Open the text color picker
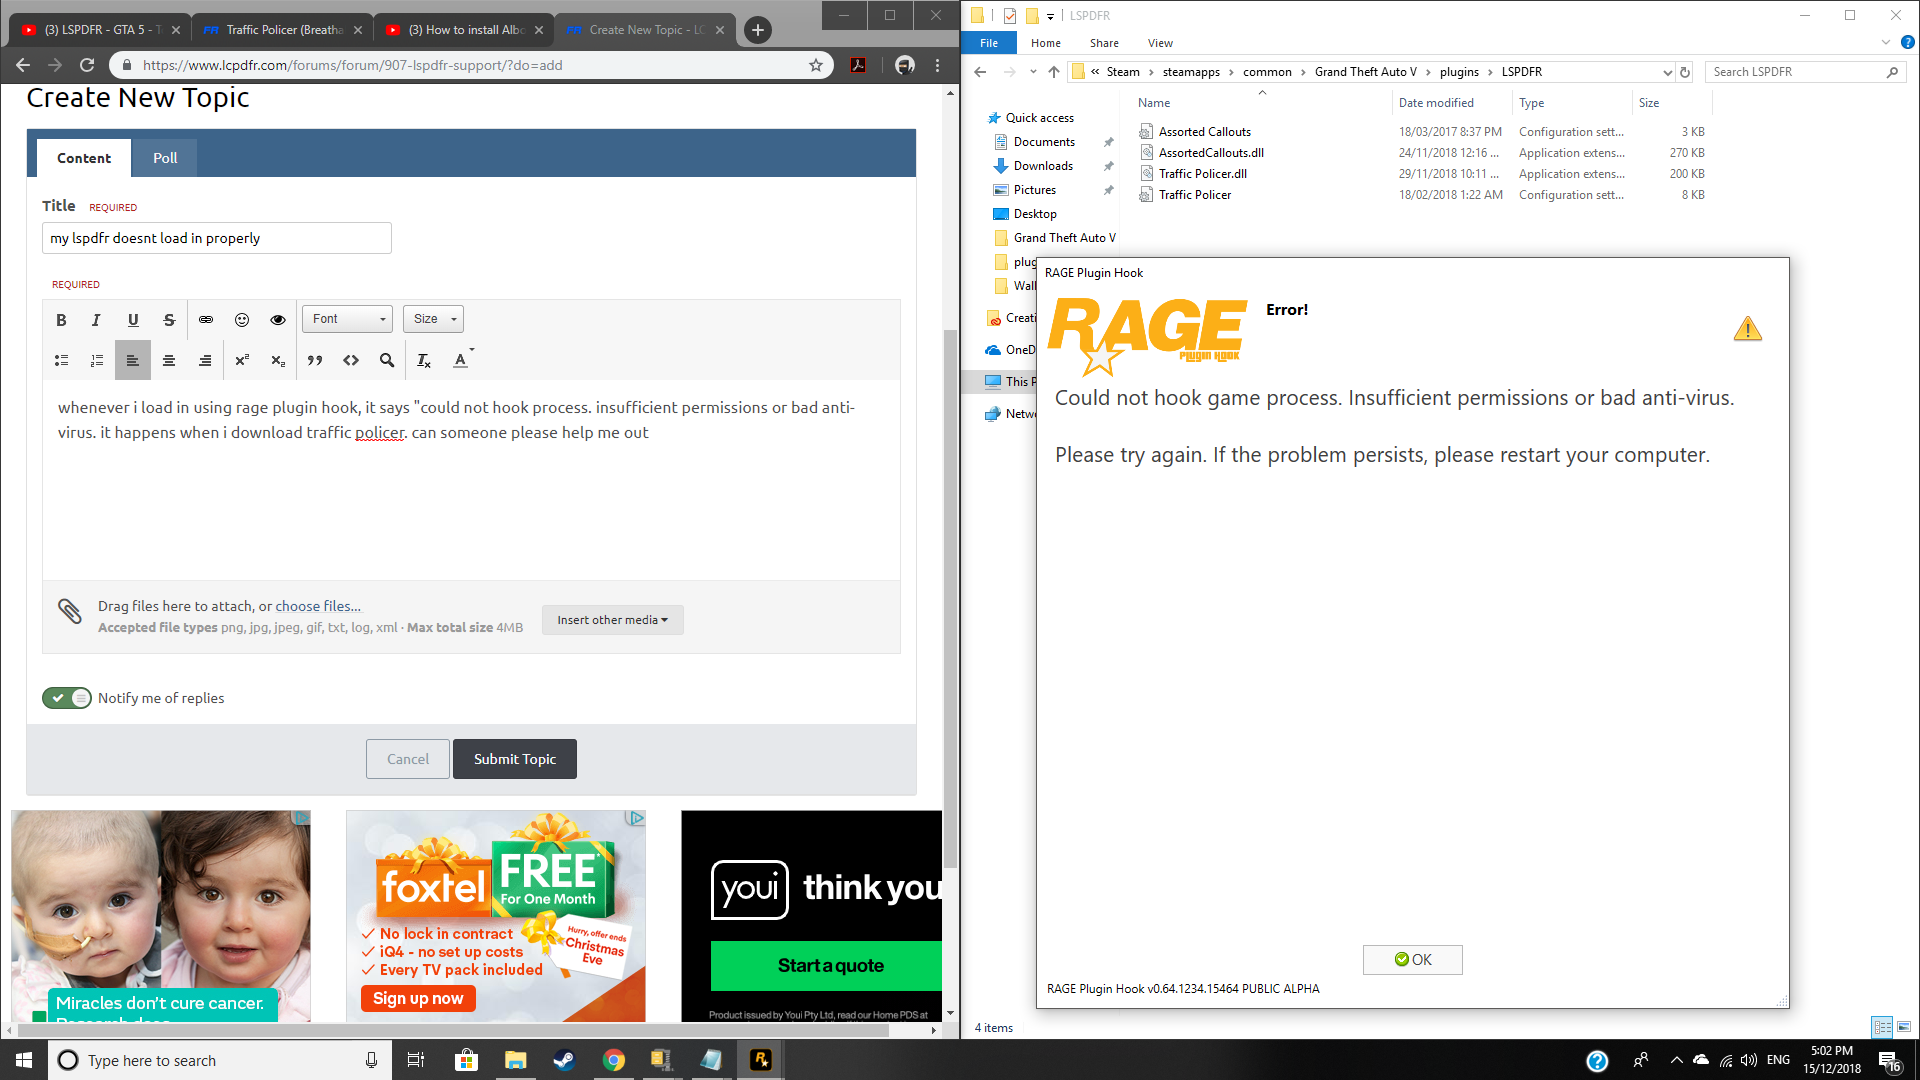 pyautogui.click(x=461, y=361)
